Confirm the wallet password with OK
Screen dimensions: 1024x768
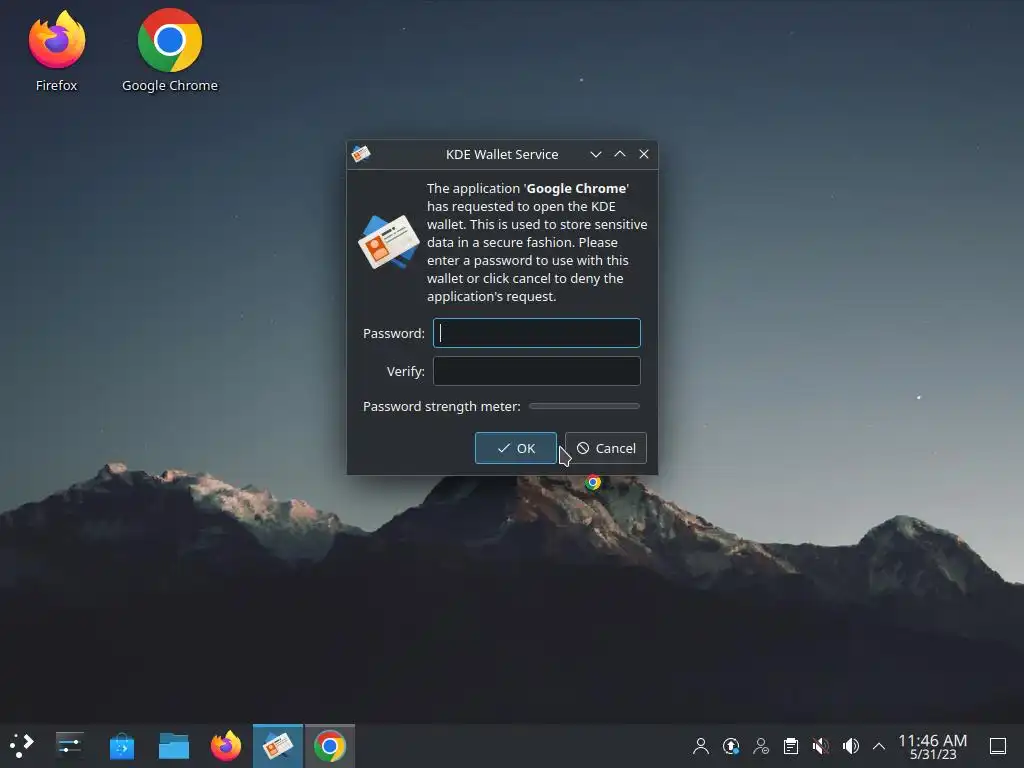tap(516, 448)
